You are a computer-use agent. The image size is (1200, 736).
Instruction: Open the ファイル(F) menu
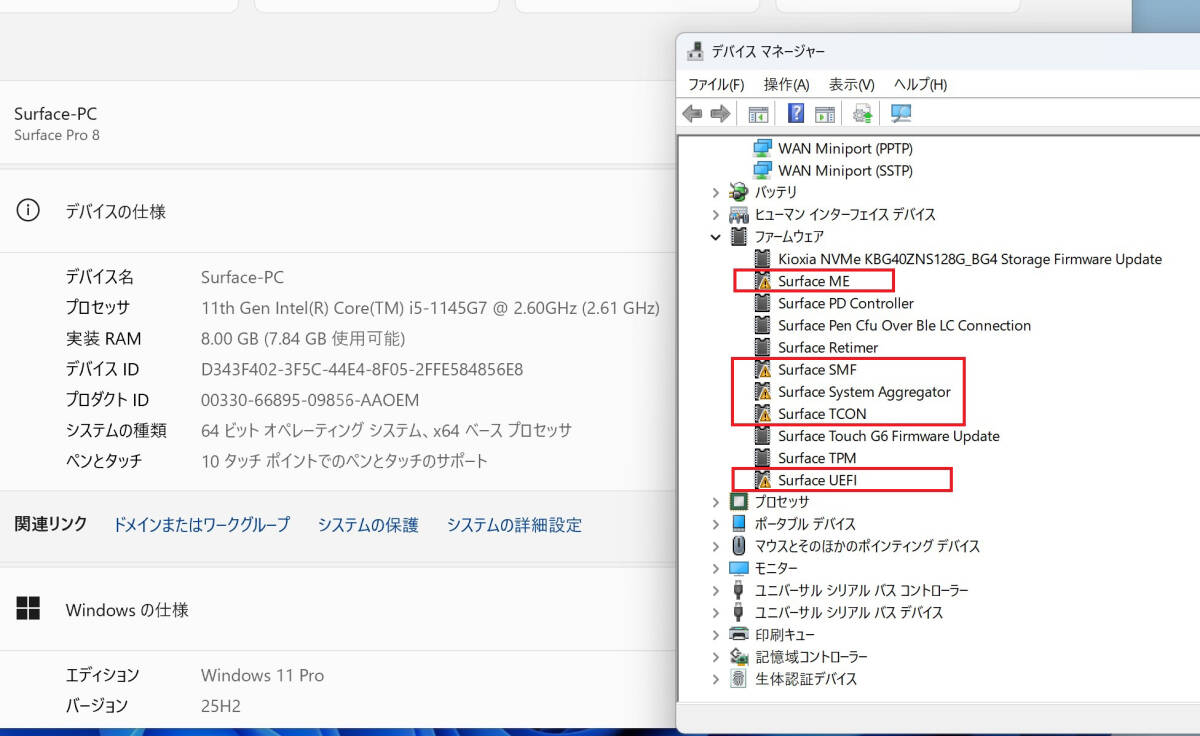pos(716,85)
